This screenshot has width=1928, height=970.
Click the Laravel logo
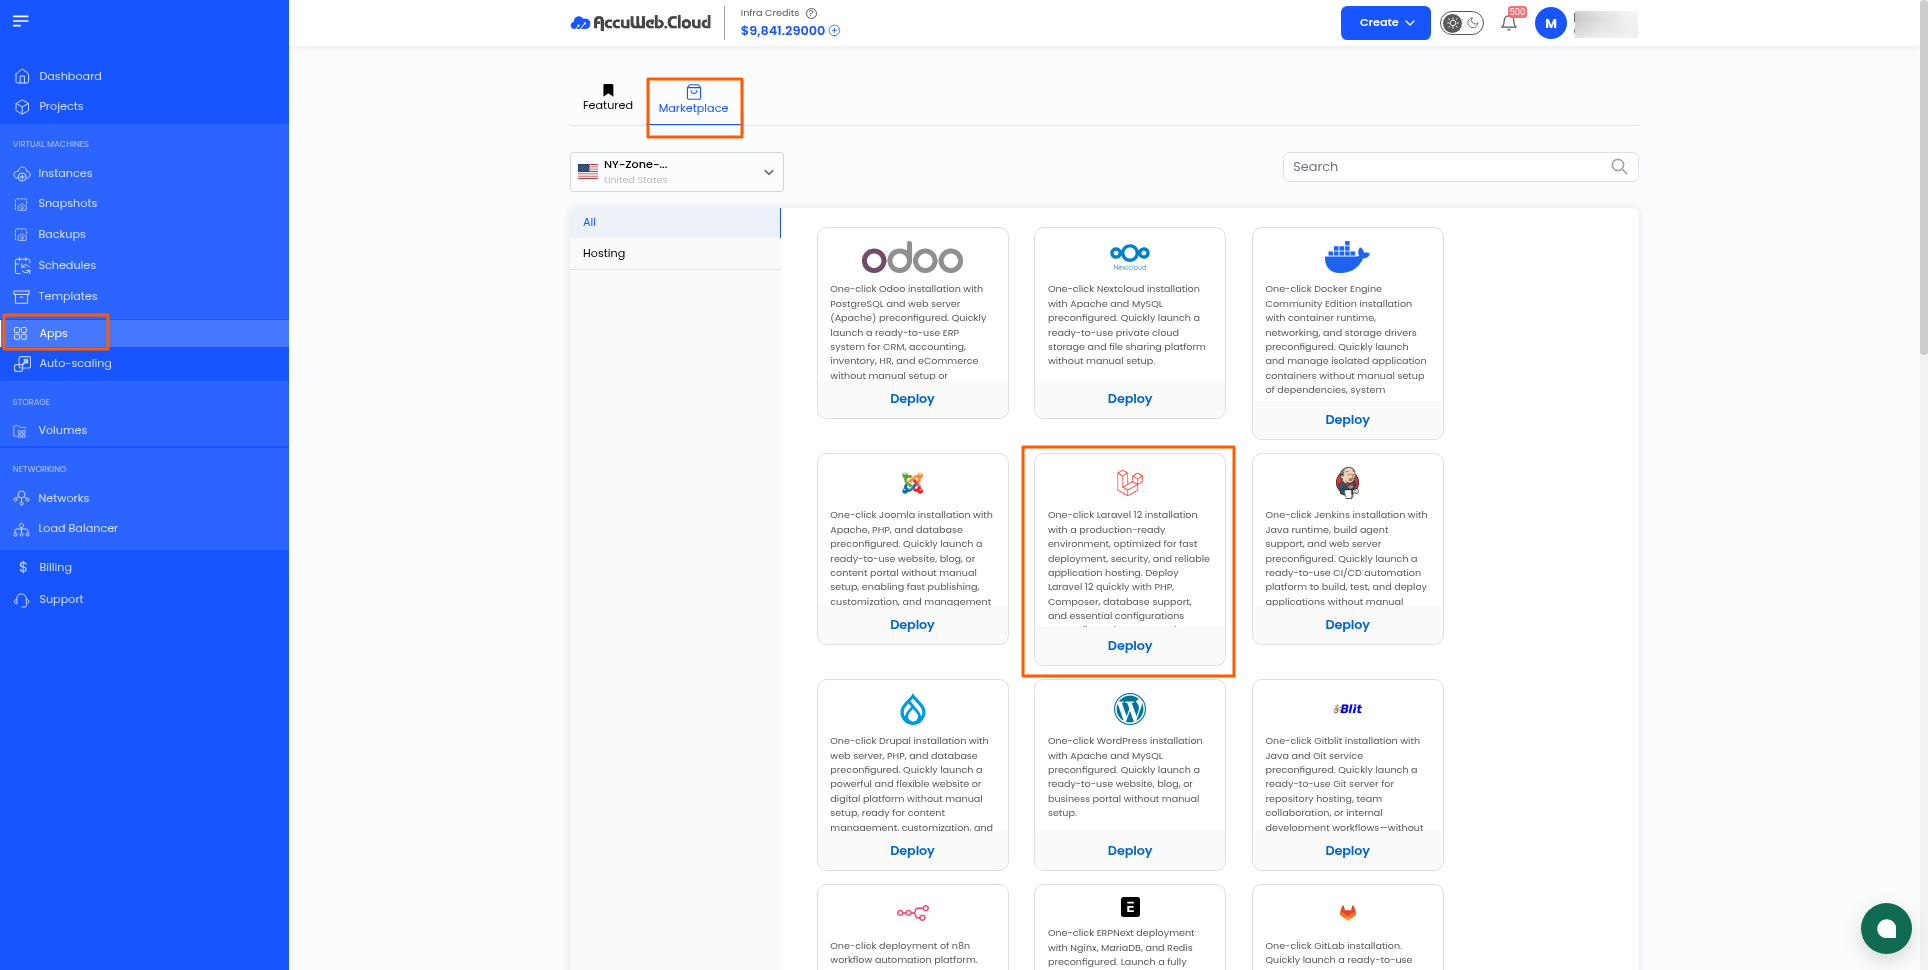click(x=1130, y=483)
